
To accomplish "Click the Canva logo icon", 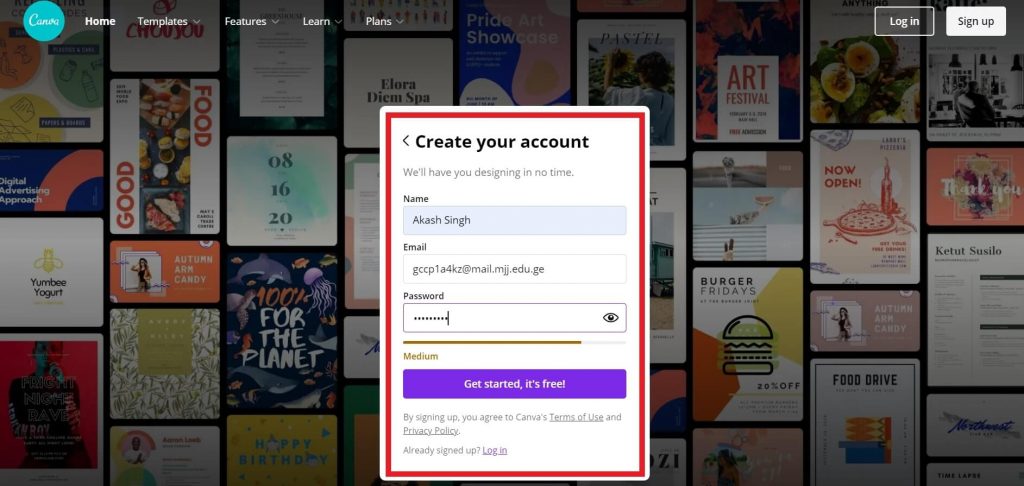I will tap(44, 21).
